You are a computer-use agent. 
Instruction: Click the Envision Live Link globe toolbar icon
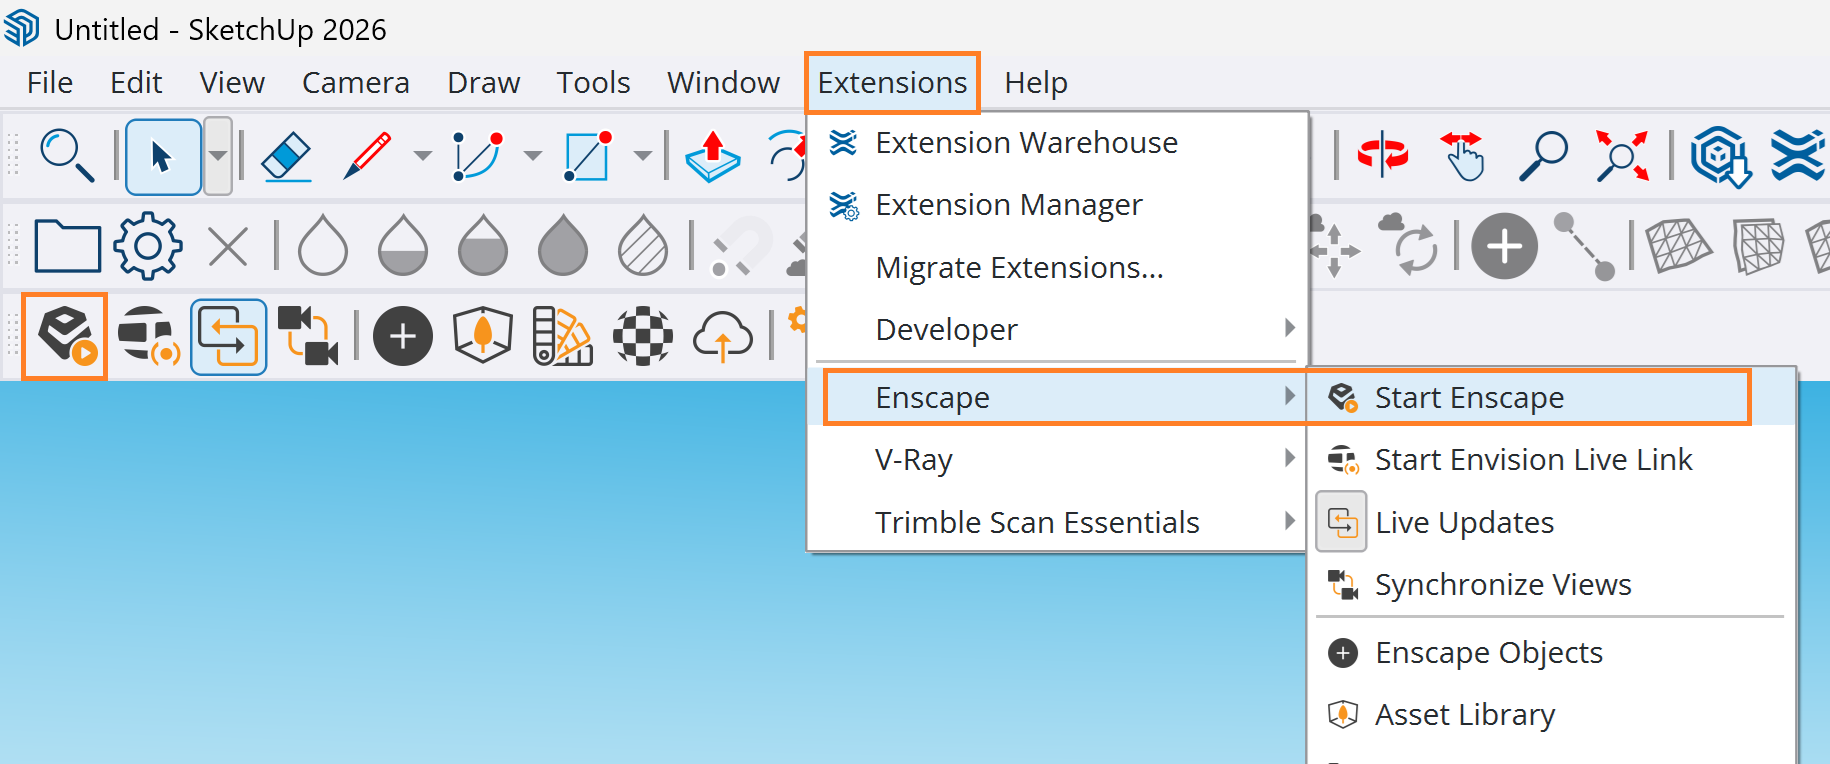149,336
